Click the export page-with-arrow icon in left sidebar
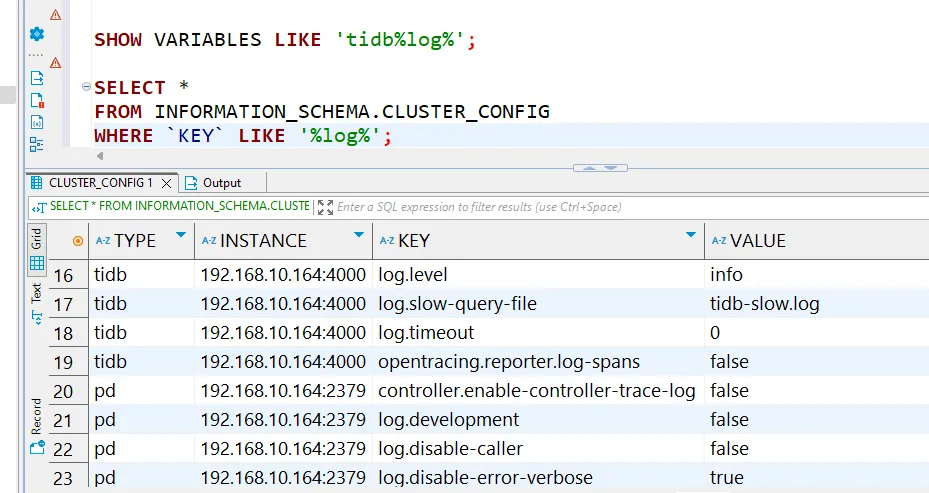 tap(37, 78)
